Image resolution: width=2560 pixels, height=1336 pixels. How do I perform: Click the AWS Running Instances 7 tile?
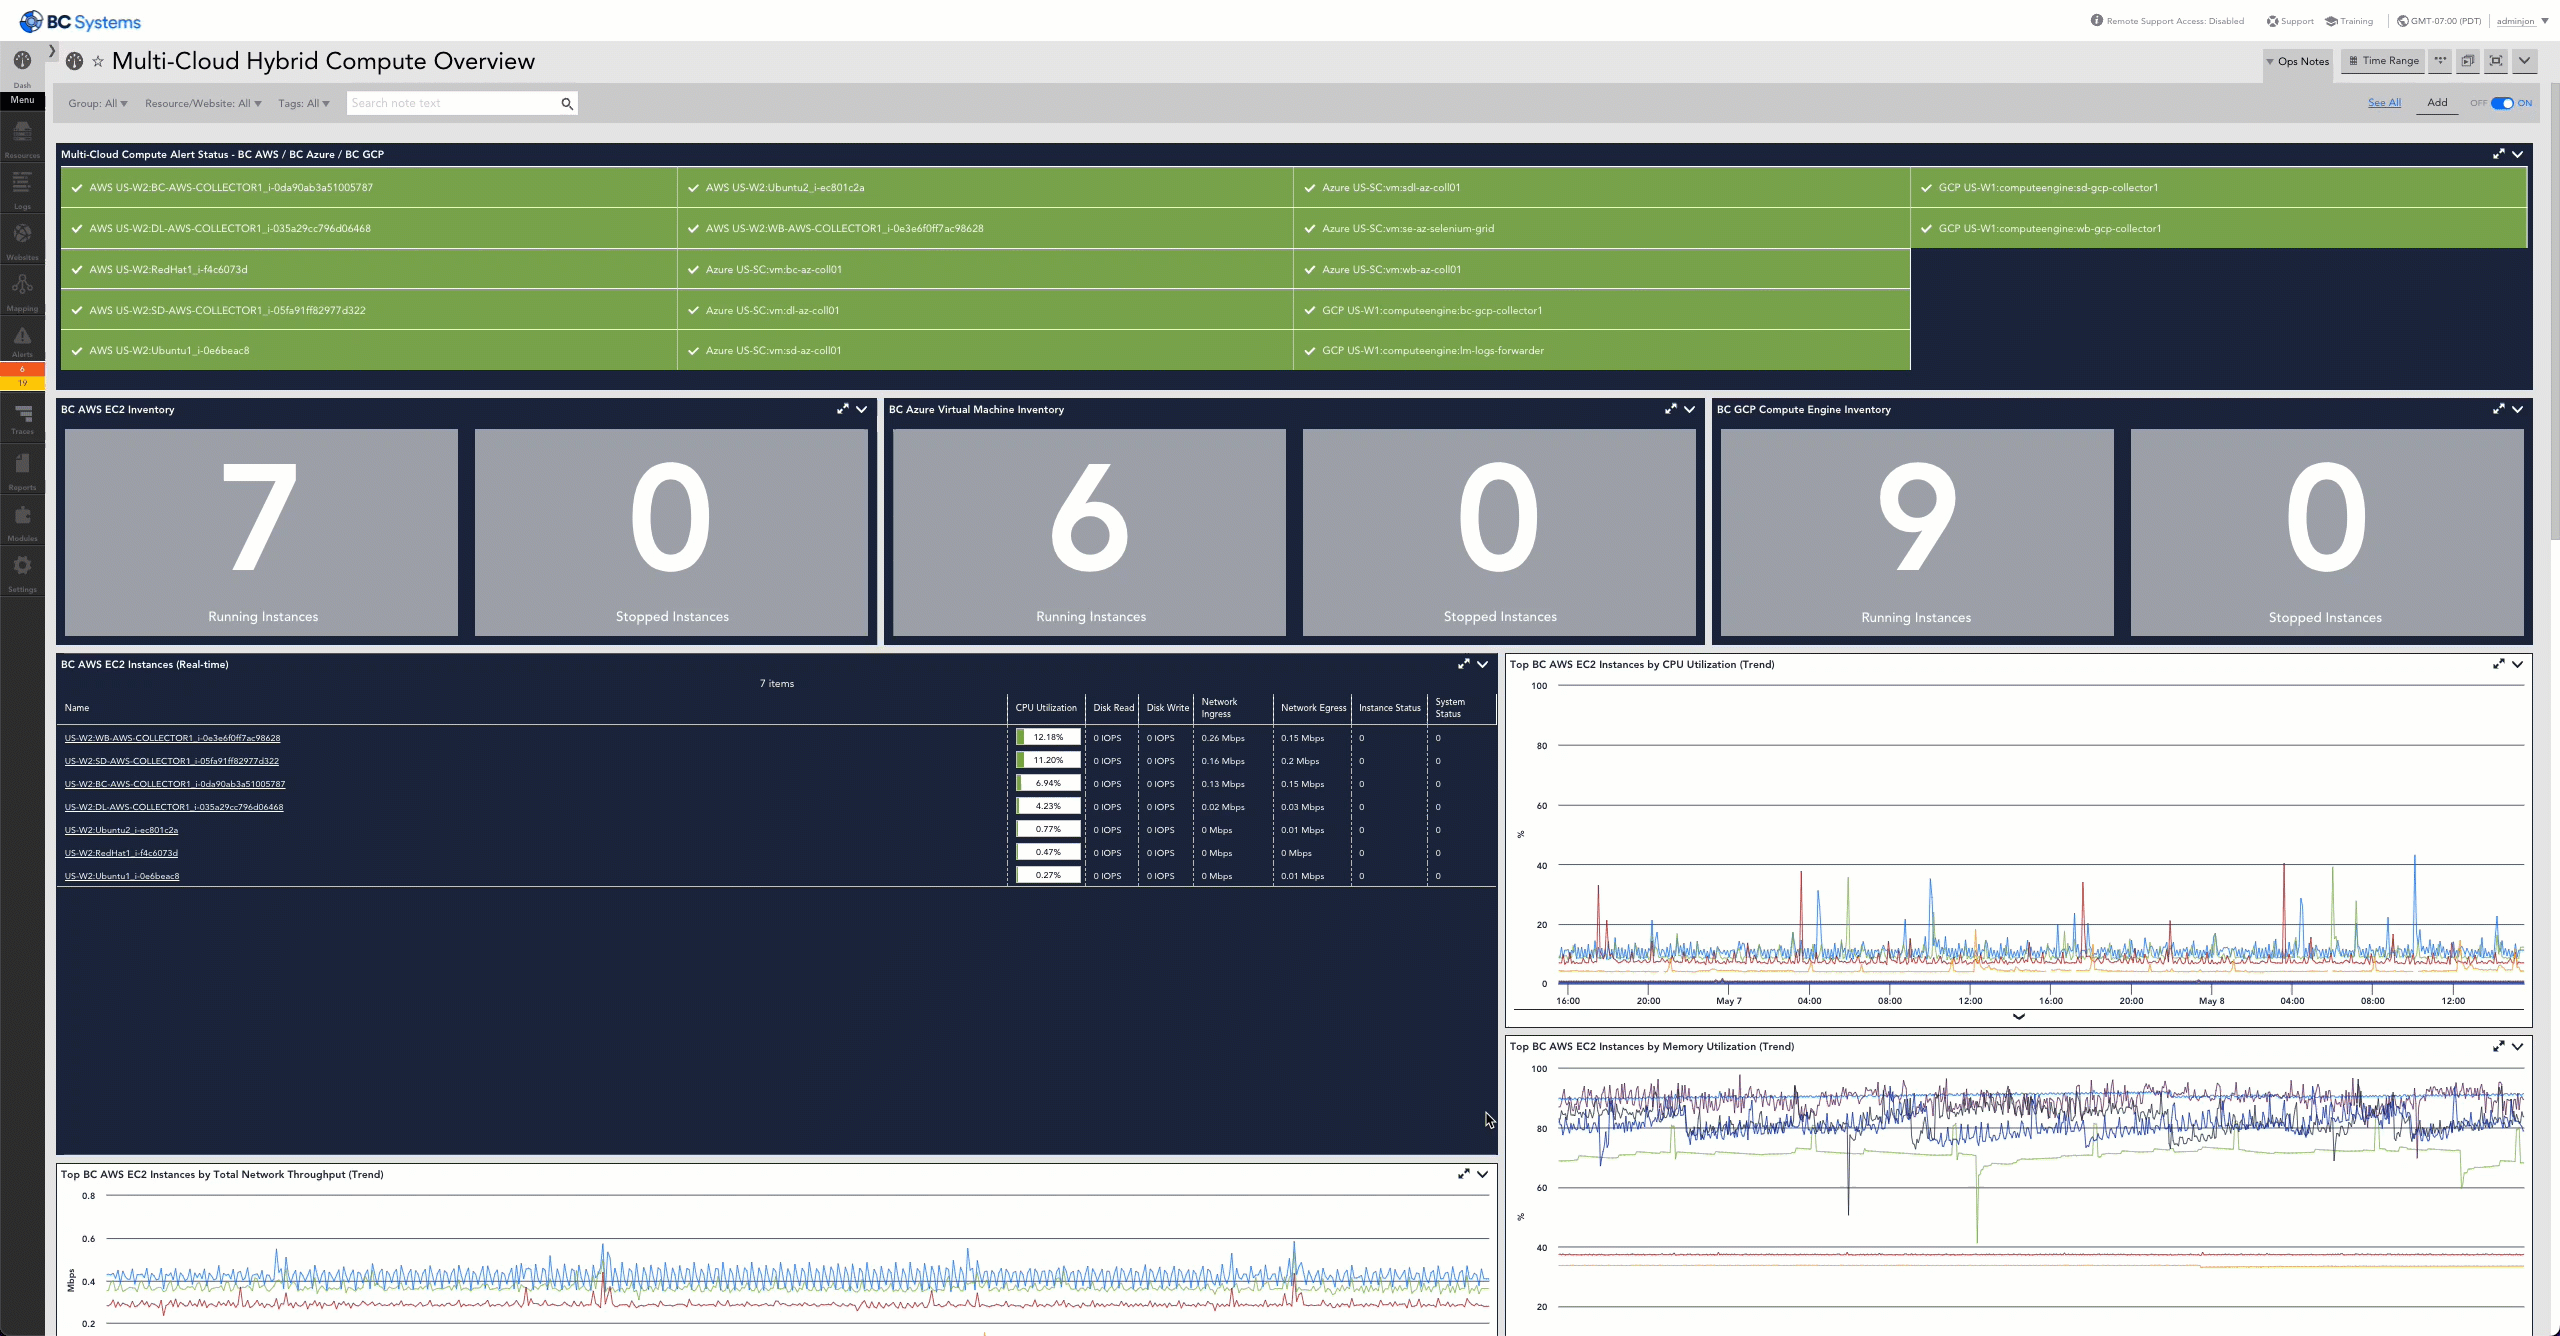pos(261,532)
